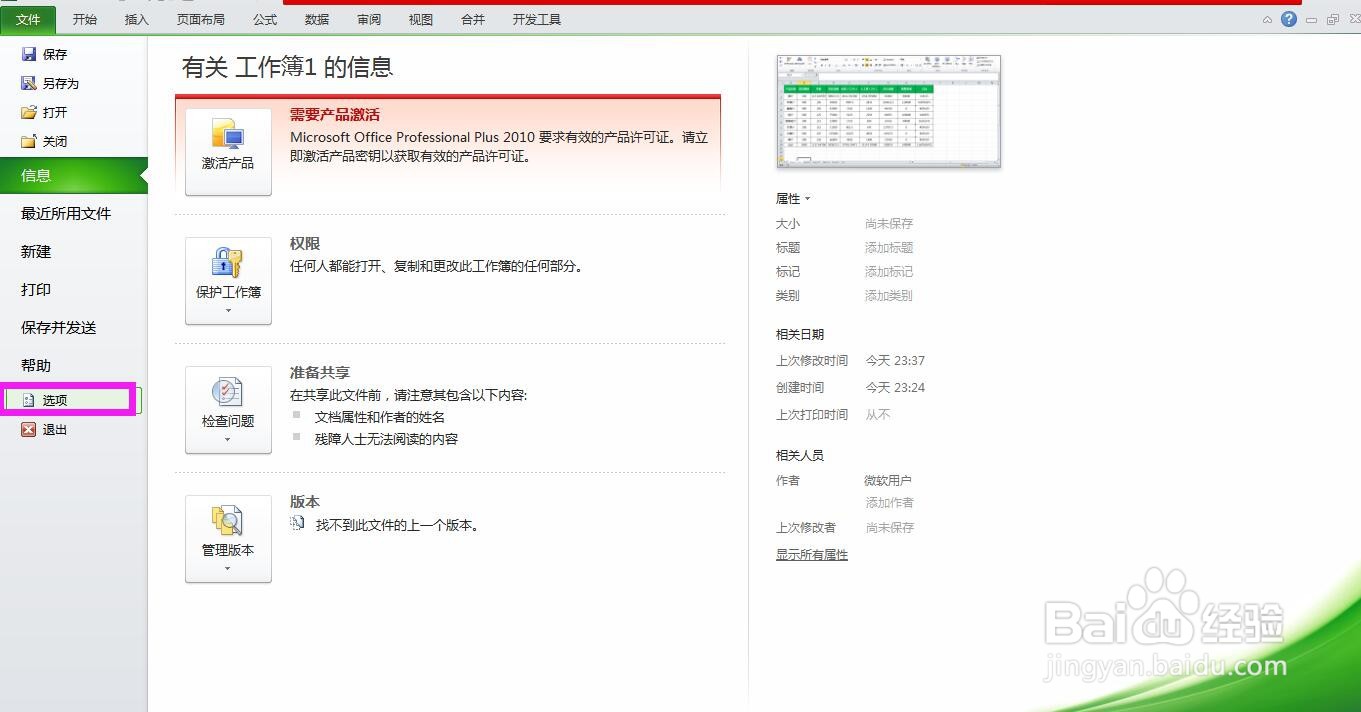Click text 文档属性和作者的姓名
This screenshot has width=1361, height=712.
(x=380, y=417)
